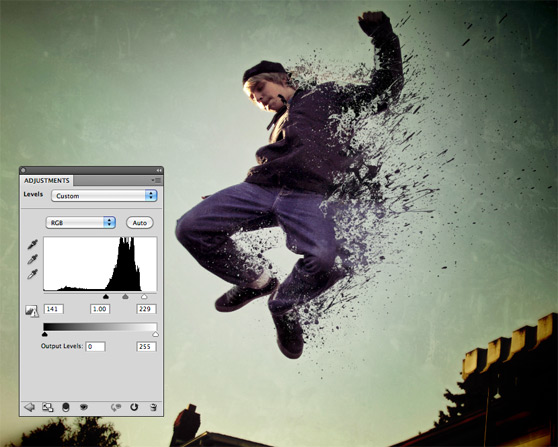
Task: Return to adjustment list with arrow icon
Action: click(29, 407)
